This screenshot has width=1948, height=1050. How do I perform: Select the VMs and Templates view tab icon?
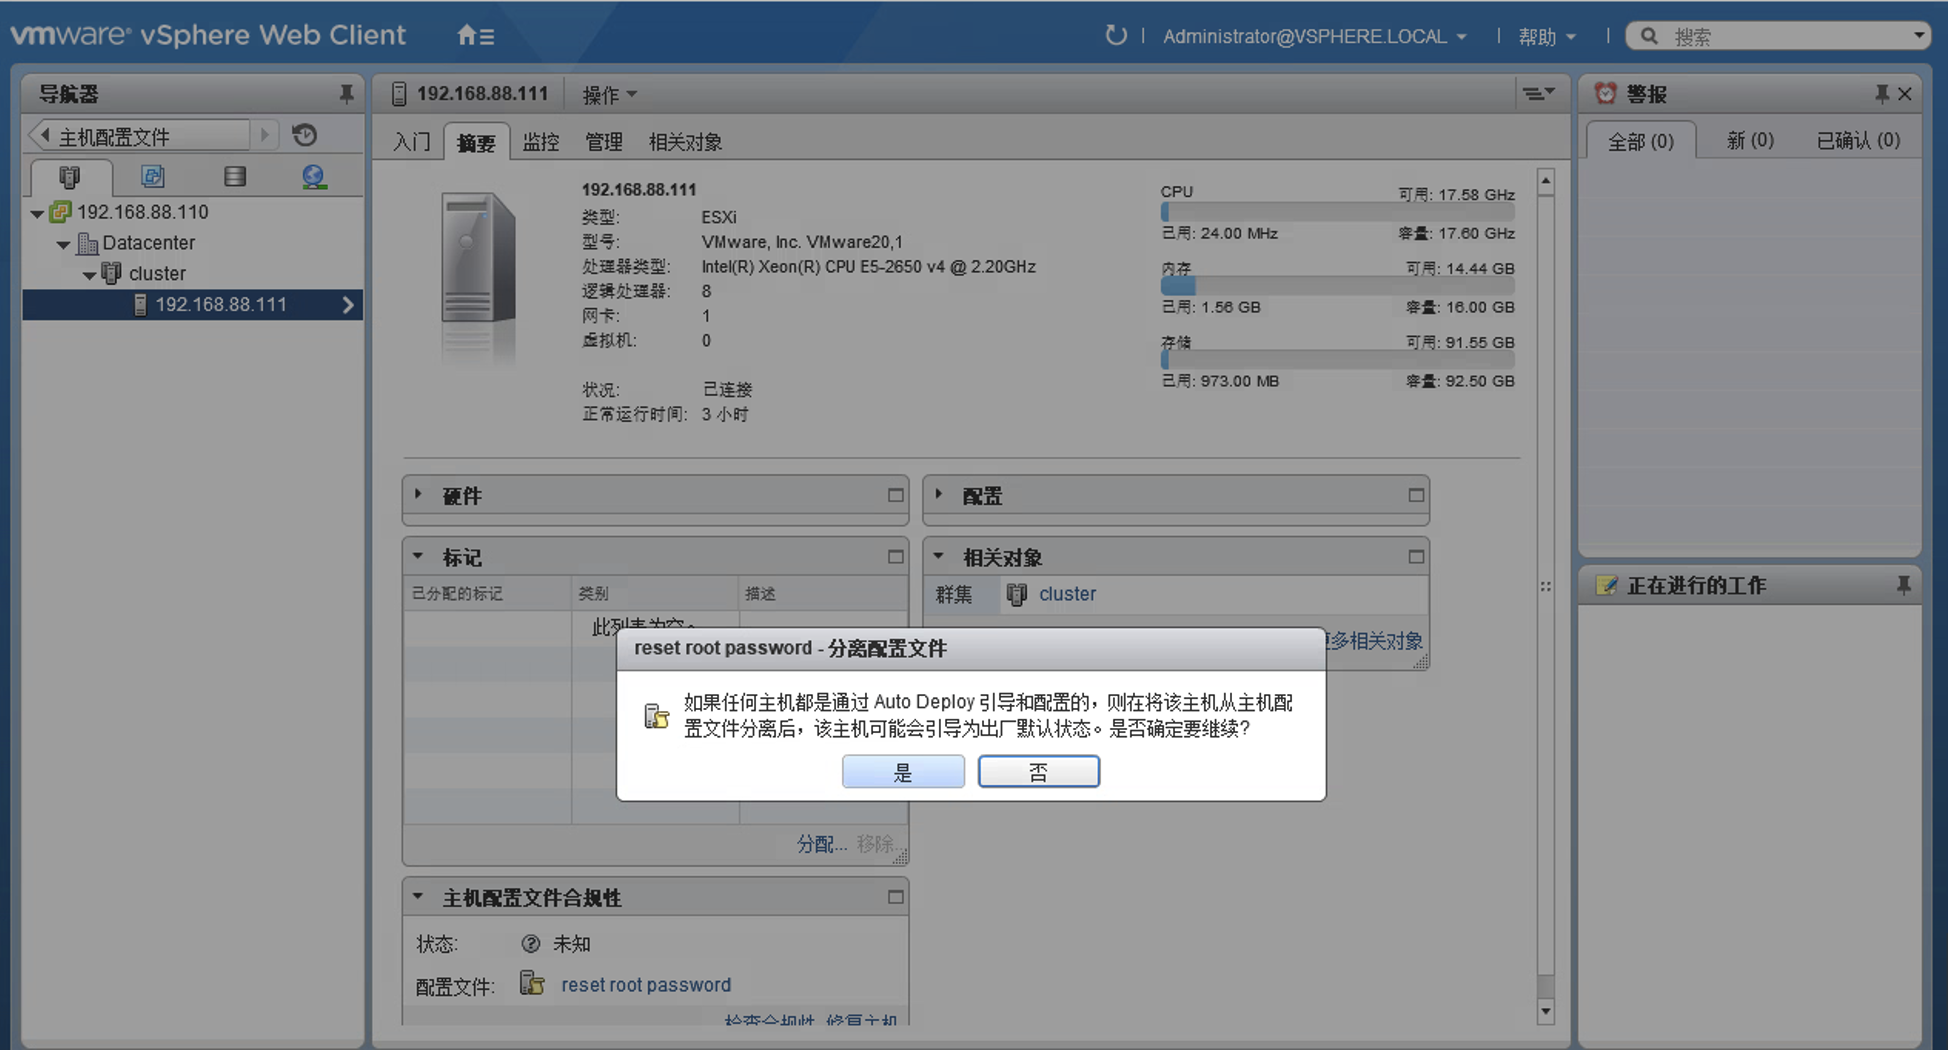tap(152, 177)
